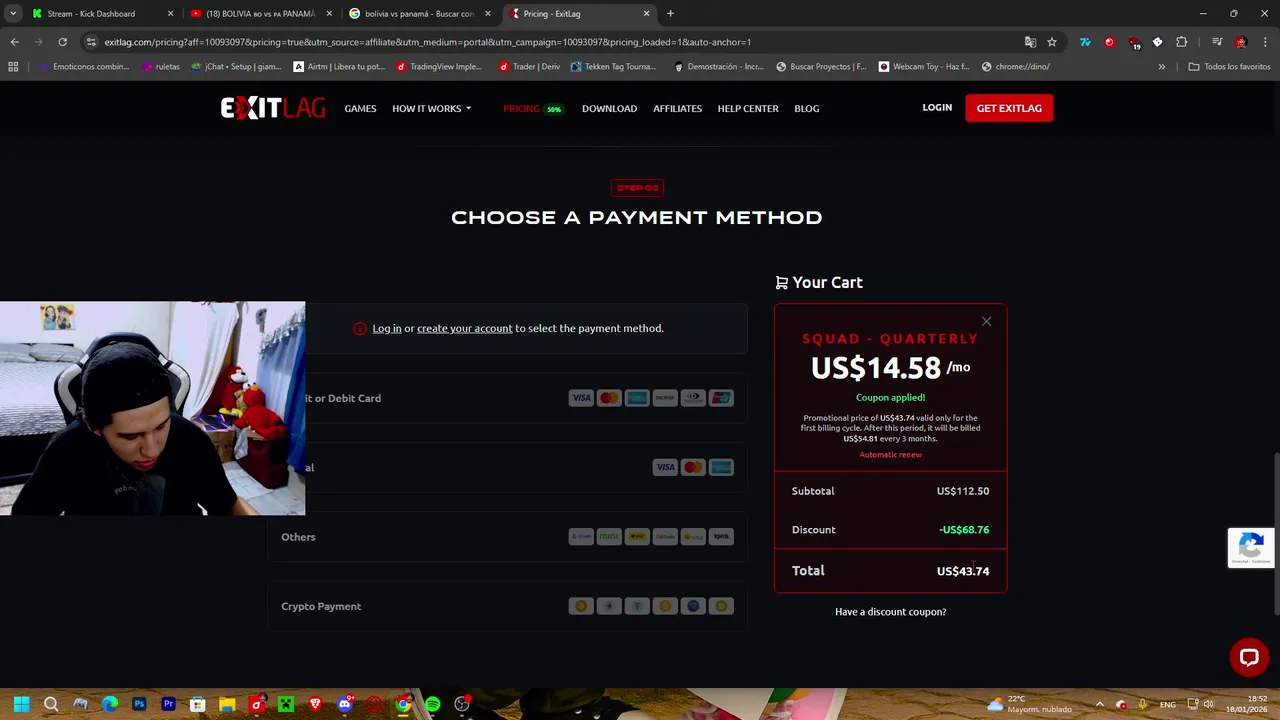Open Spotify from the taskbar

(432, 704)
